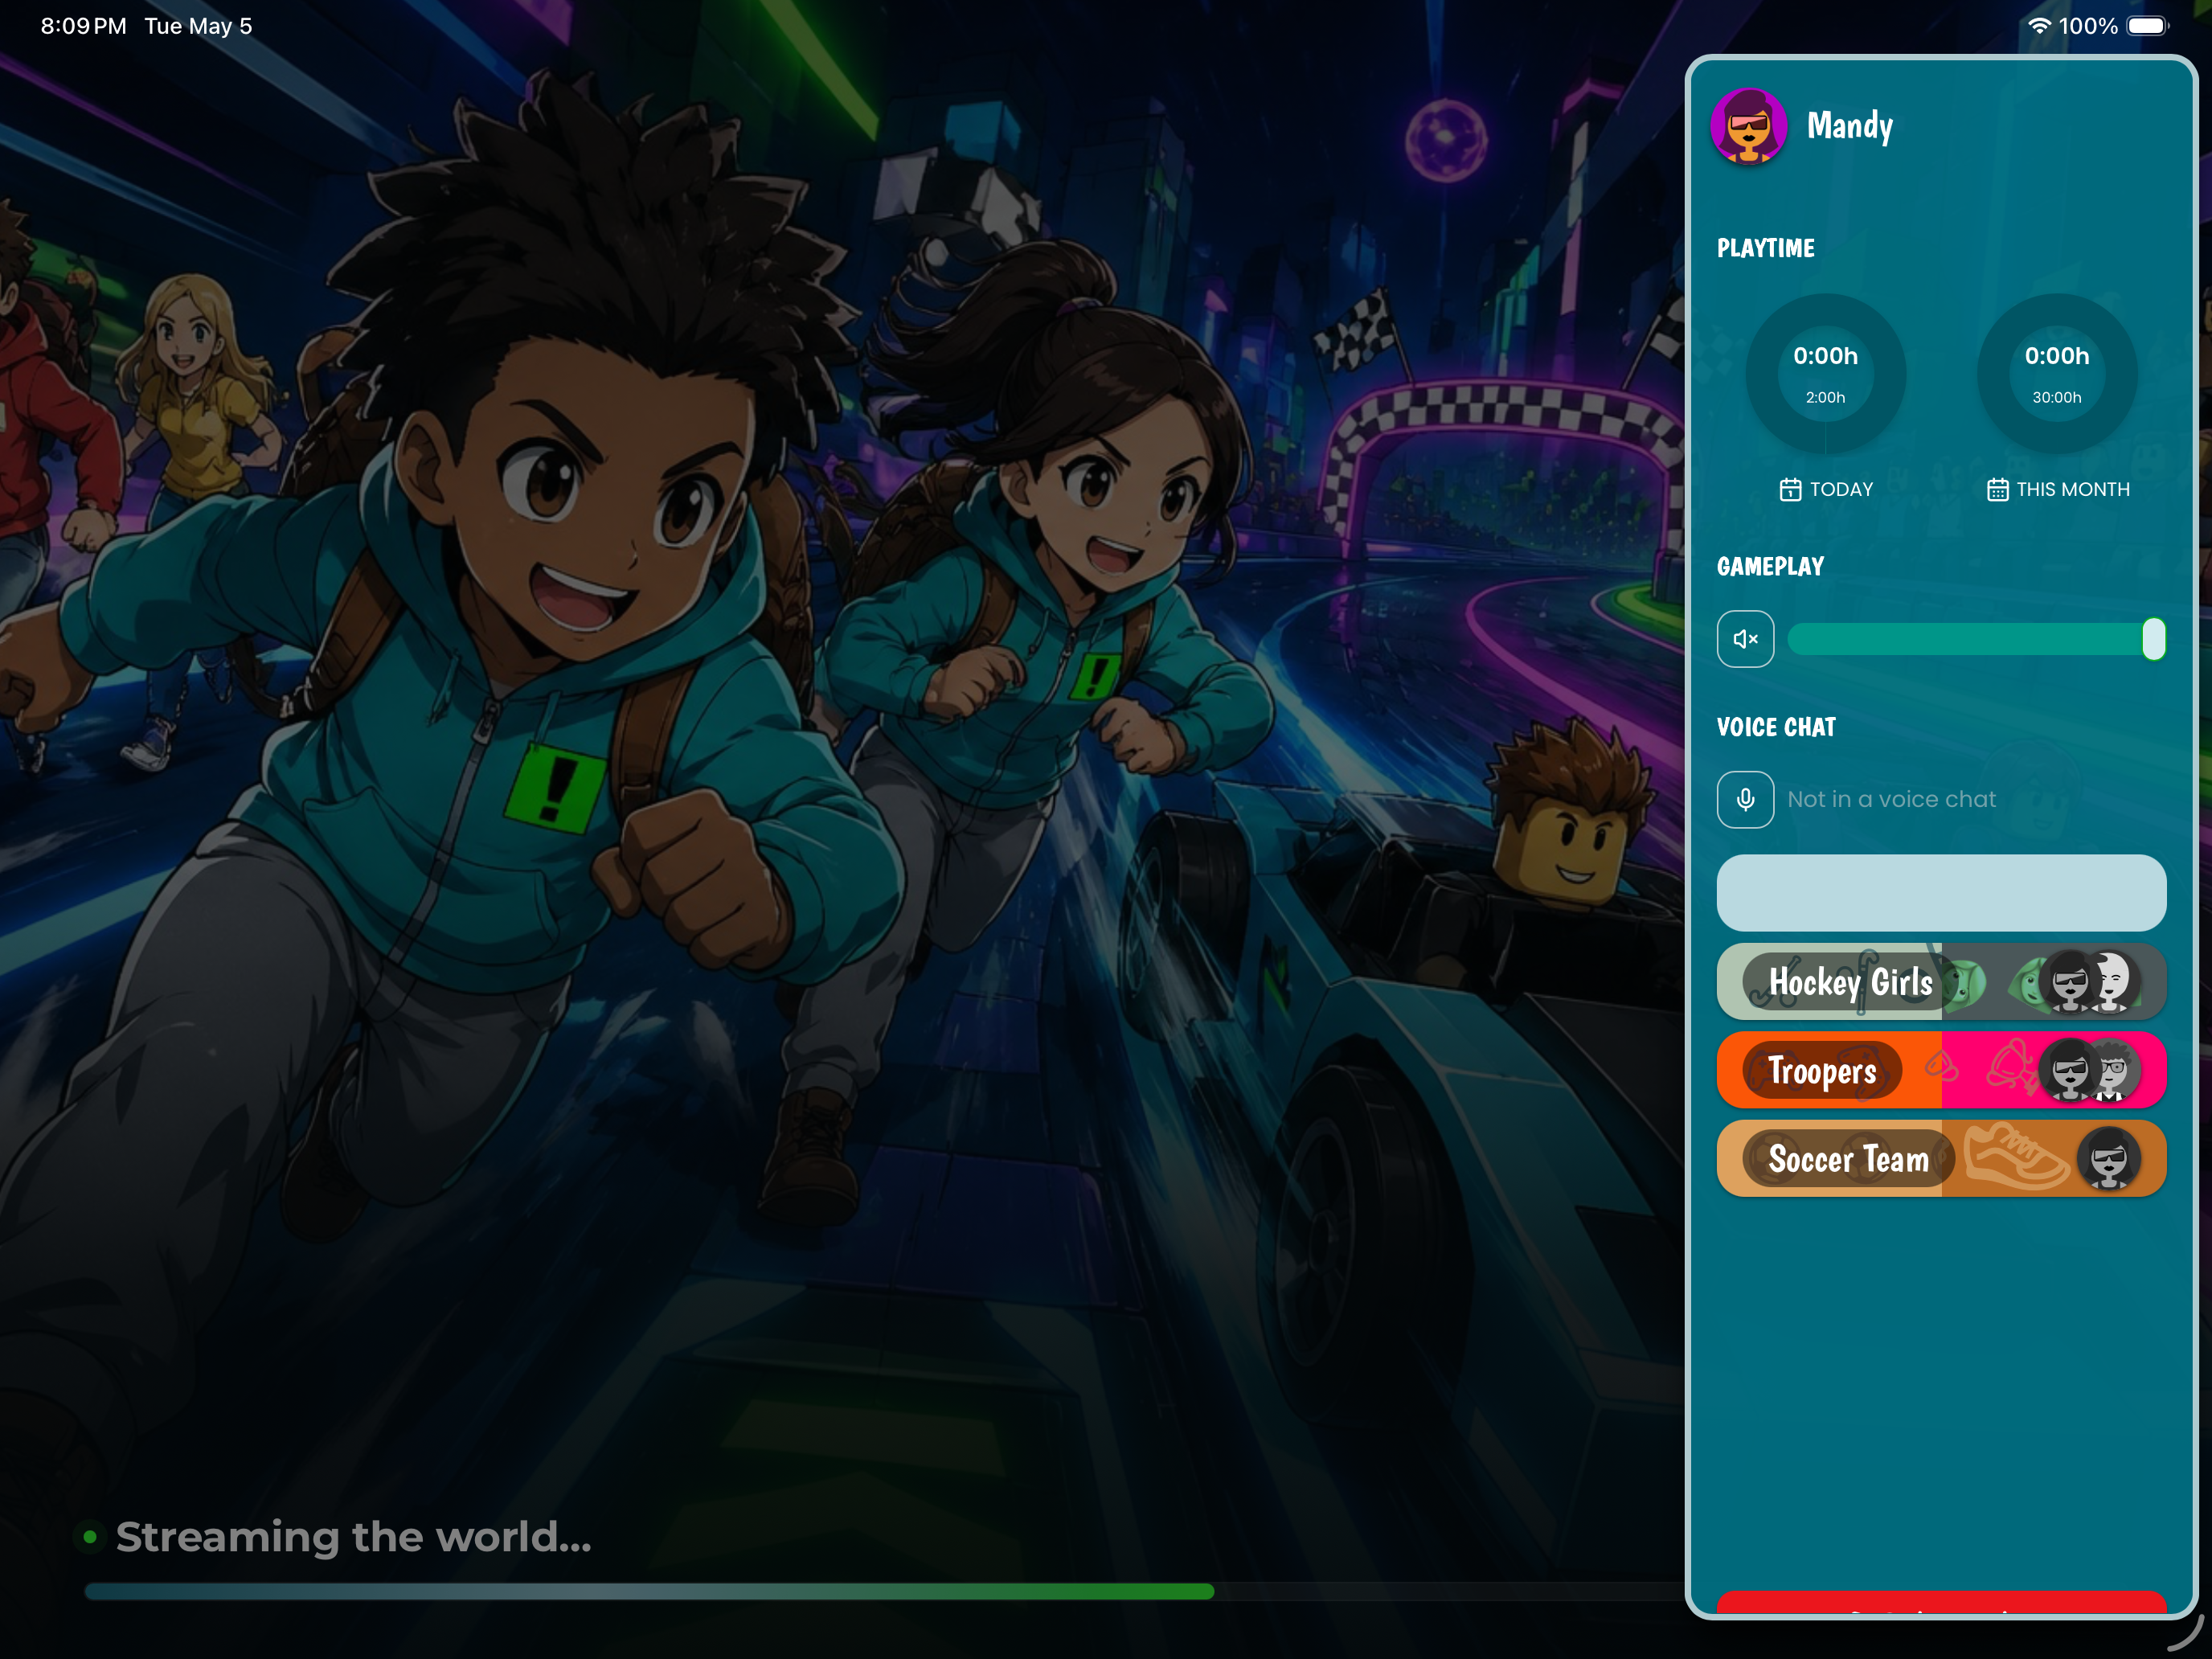
Task: Select the TODAY playtime label
Action: tap(1841, 489)
